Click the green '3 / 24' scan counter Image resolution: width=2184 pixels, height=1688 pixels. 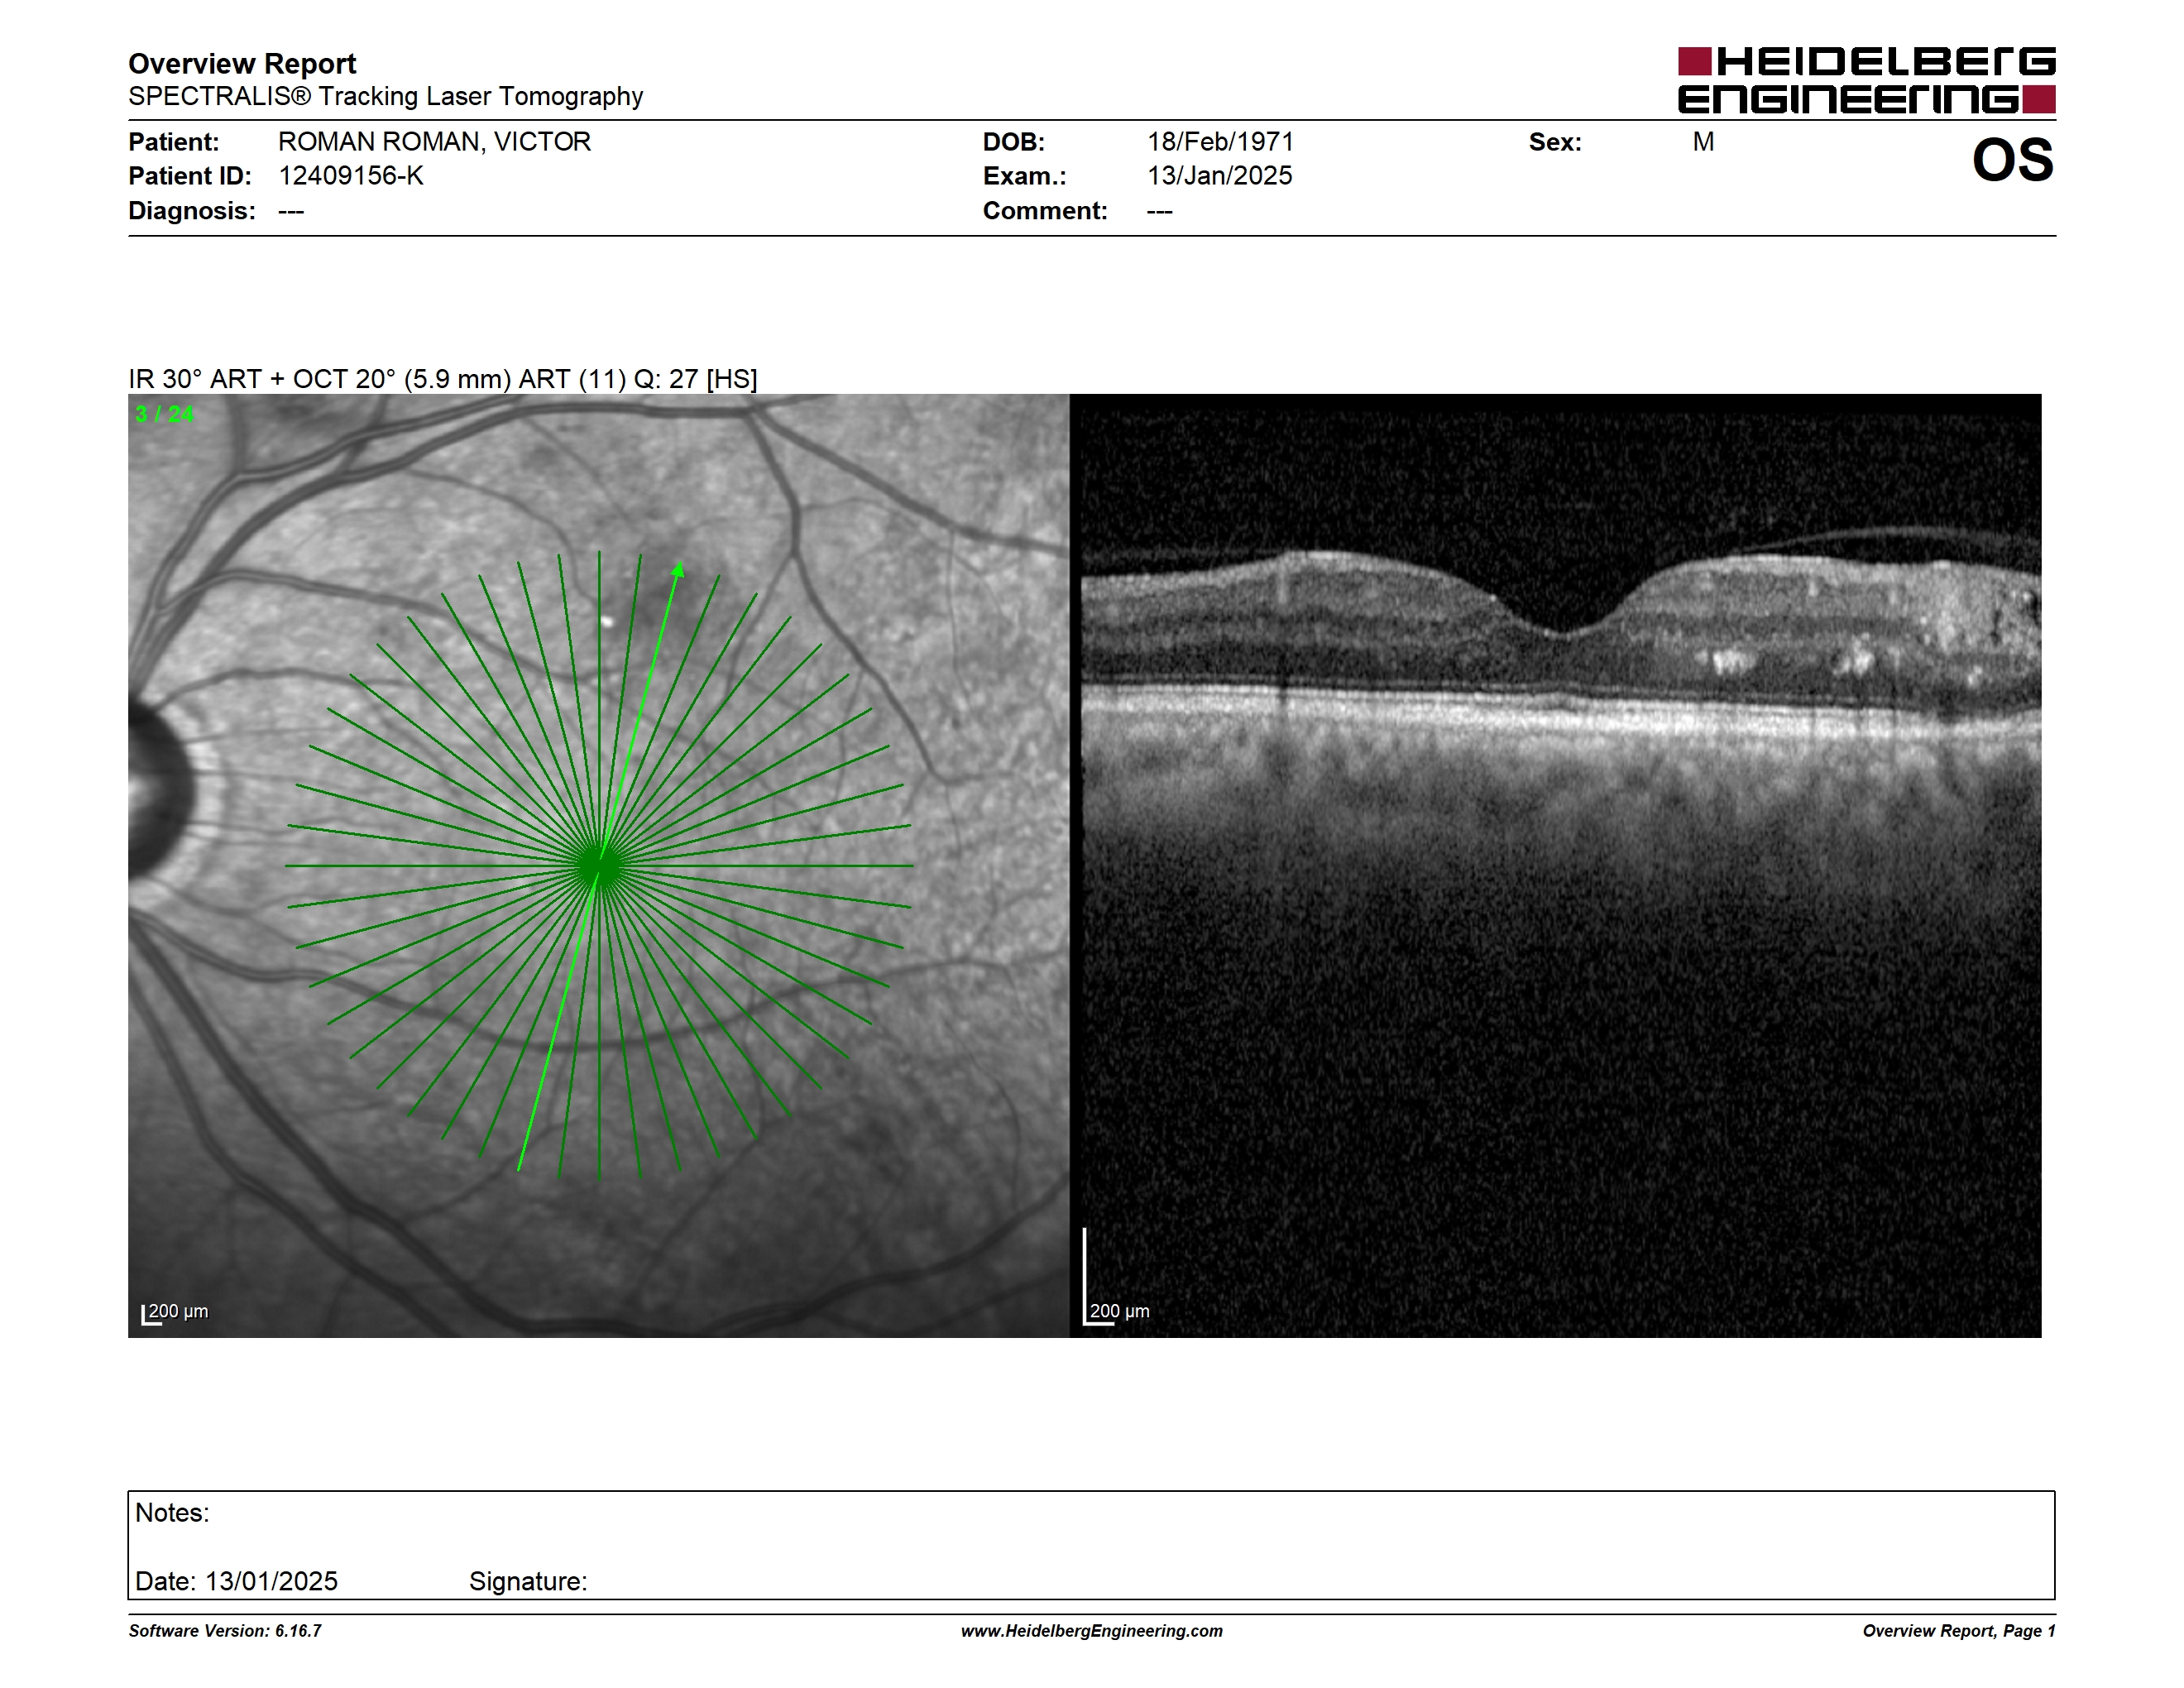coord(164,414)
